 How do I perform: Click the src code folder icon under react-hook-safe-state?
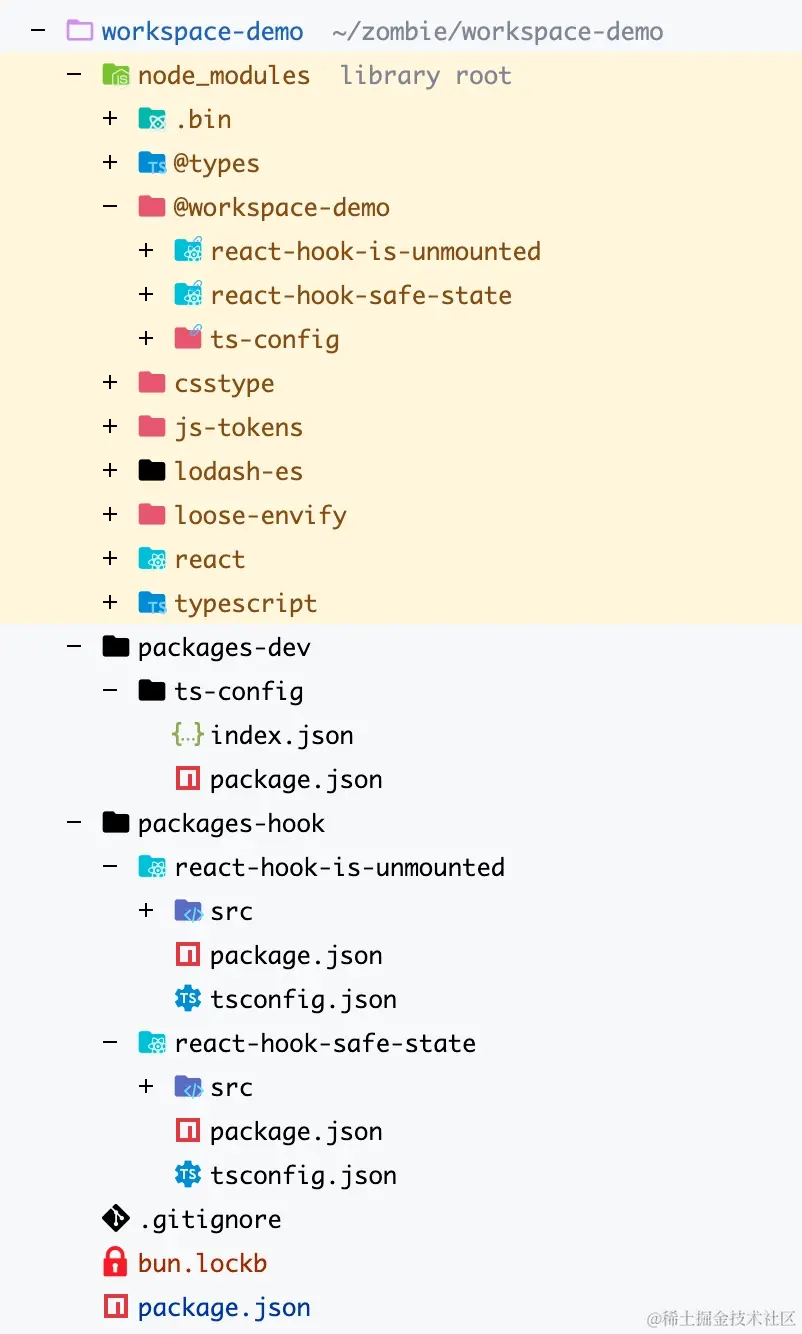(189, 1086)
